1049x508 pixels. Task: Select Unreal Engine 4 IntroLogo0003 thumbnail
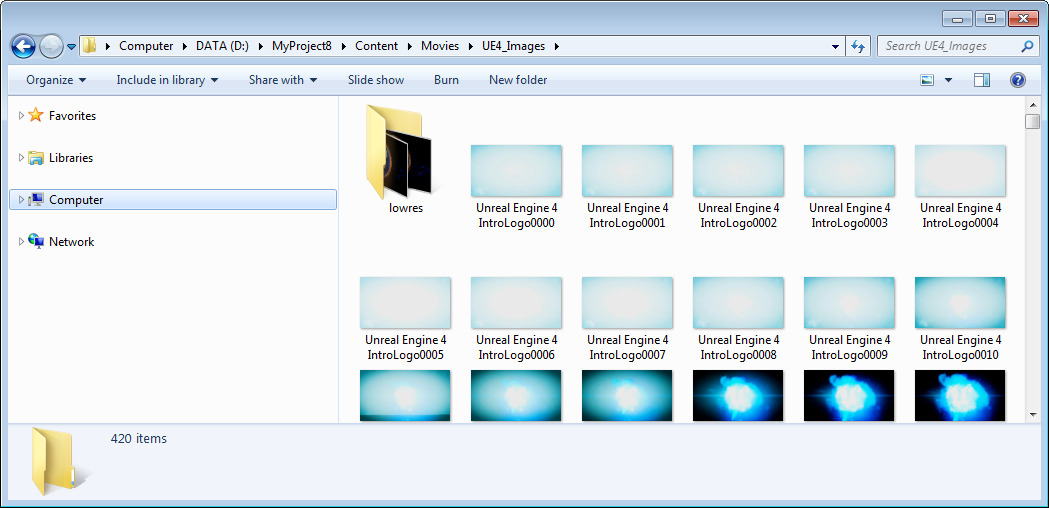(x=848, y=171)
